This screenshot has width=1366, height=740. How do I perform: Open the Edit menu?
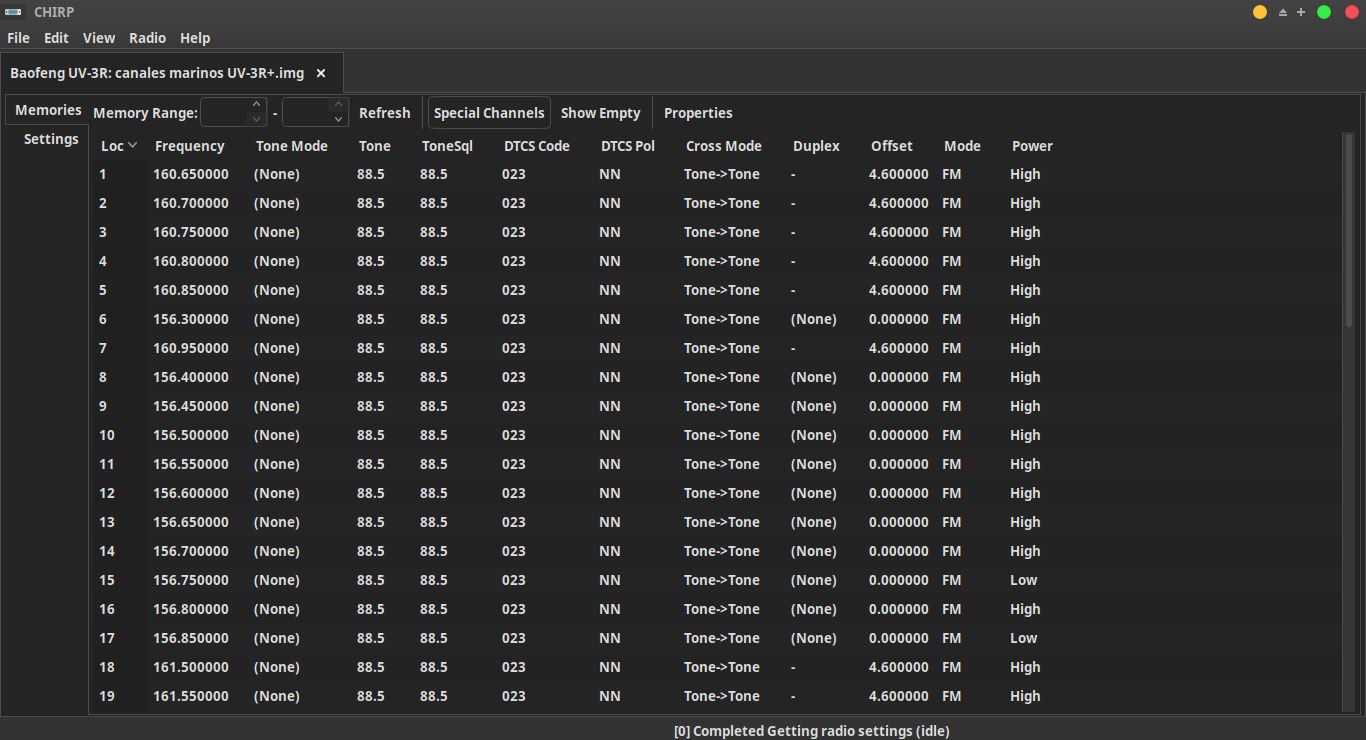[x=56, y=38]
